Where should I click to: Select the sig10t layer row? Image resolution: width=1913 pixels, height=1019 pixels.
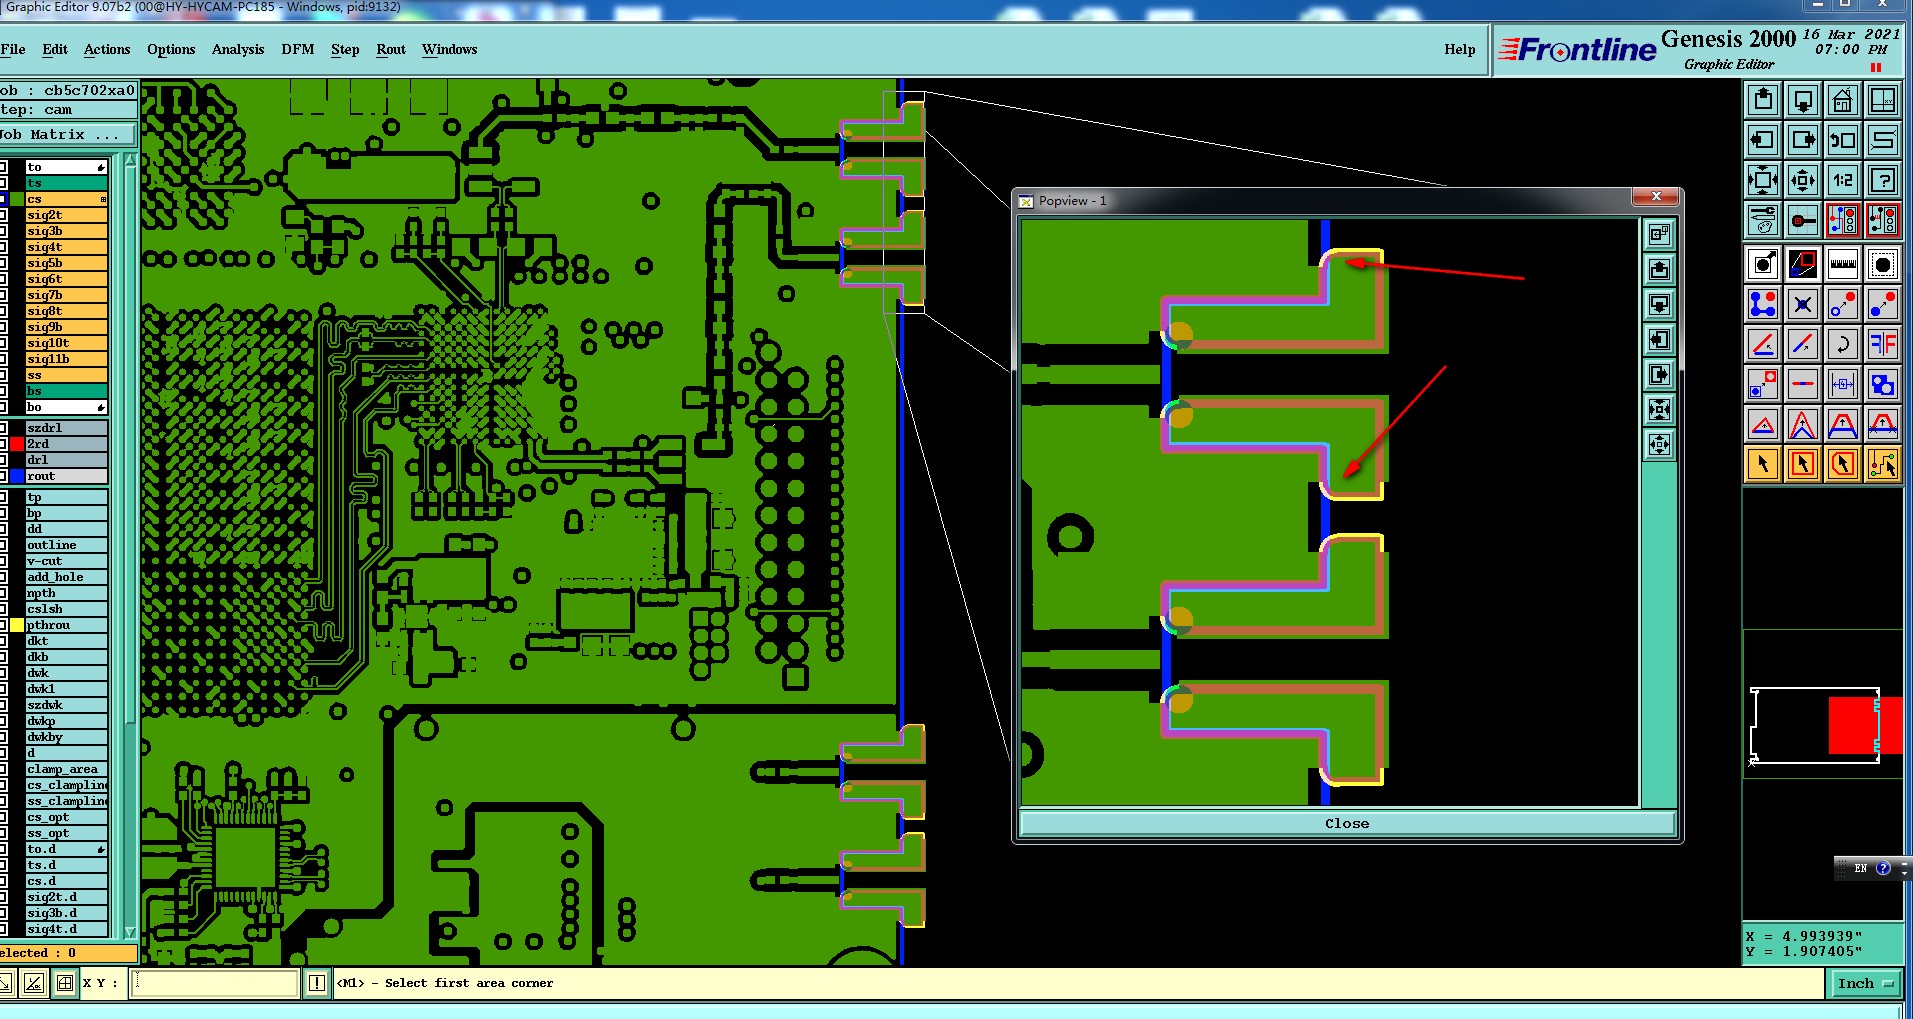coord(66,343)
